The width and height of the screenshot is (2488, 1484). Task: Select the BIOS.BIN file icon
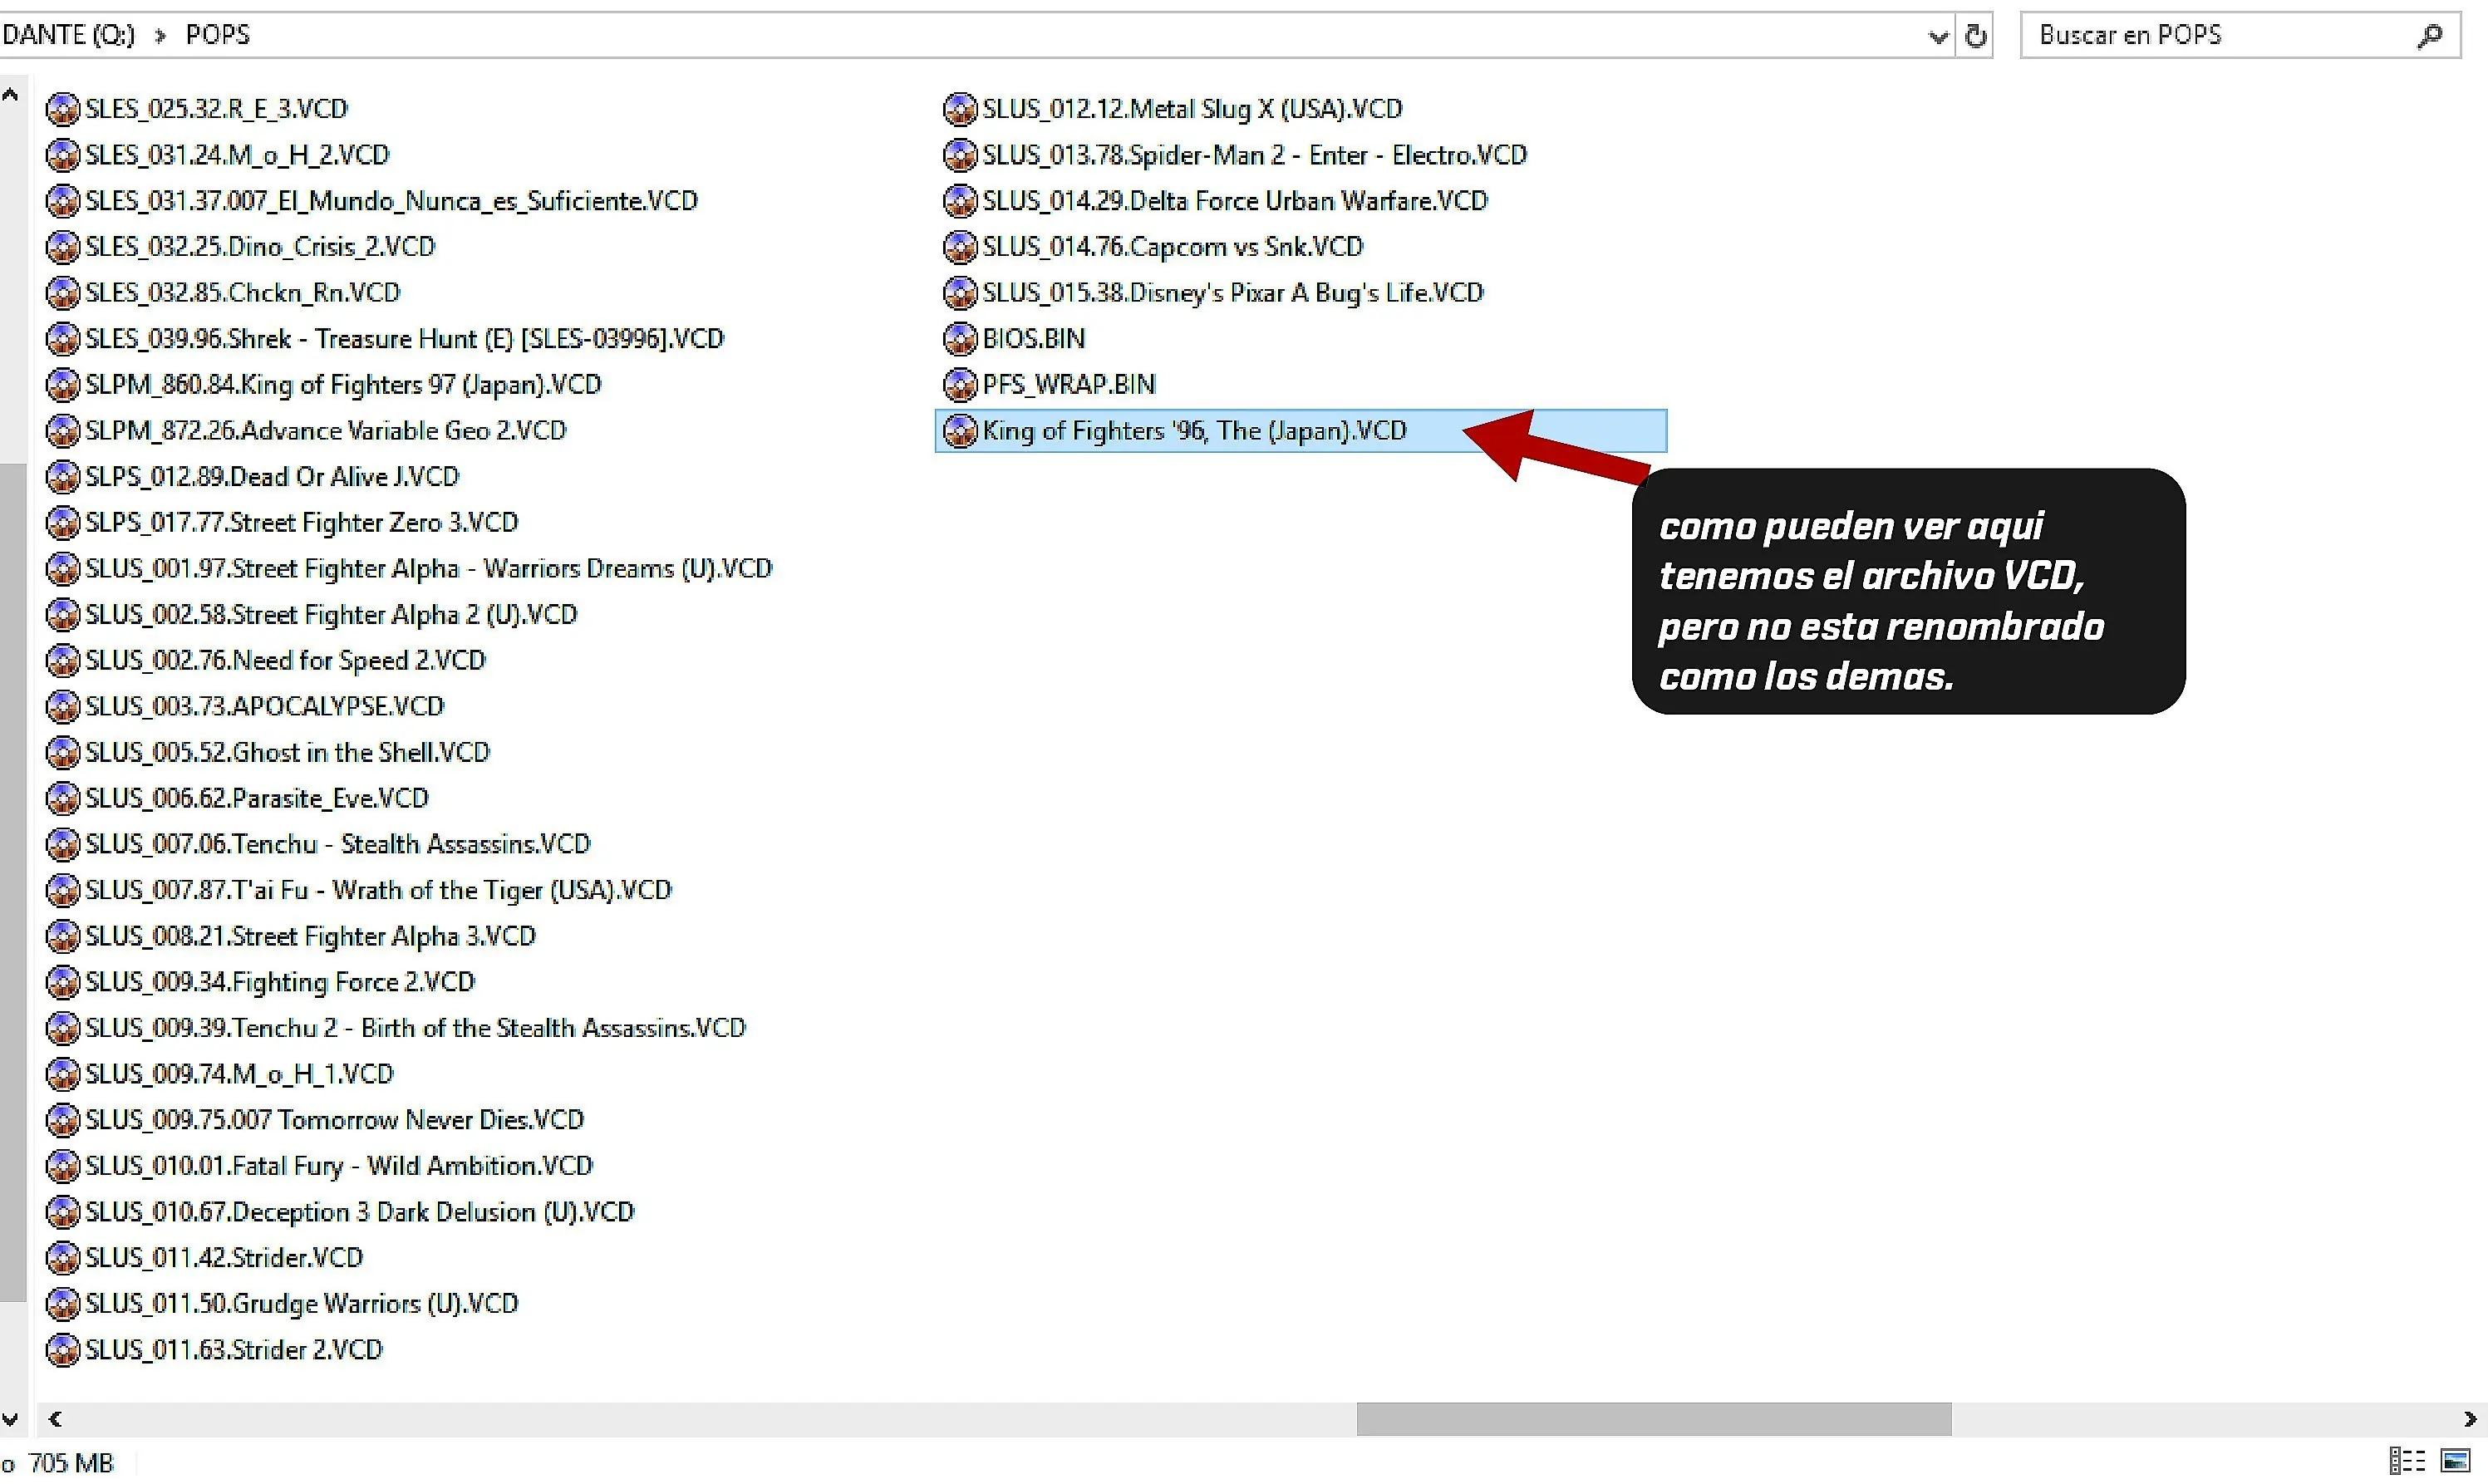(x=960, y=338)
